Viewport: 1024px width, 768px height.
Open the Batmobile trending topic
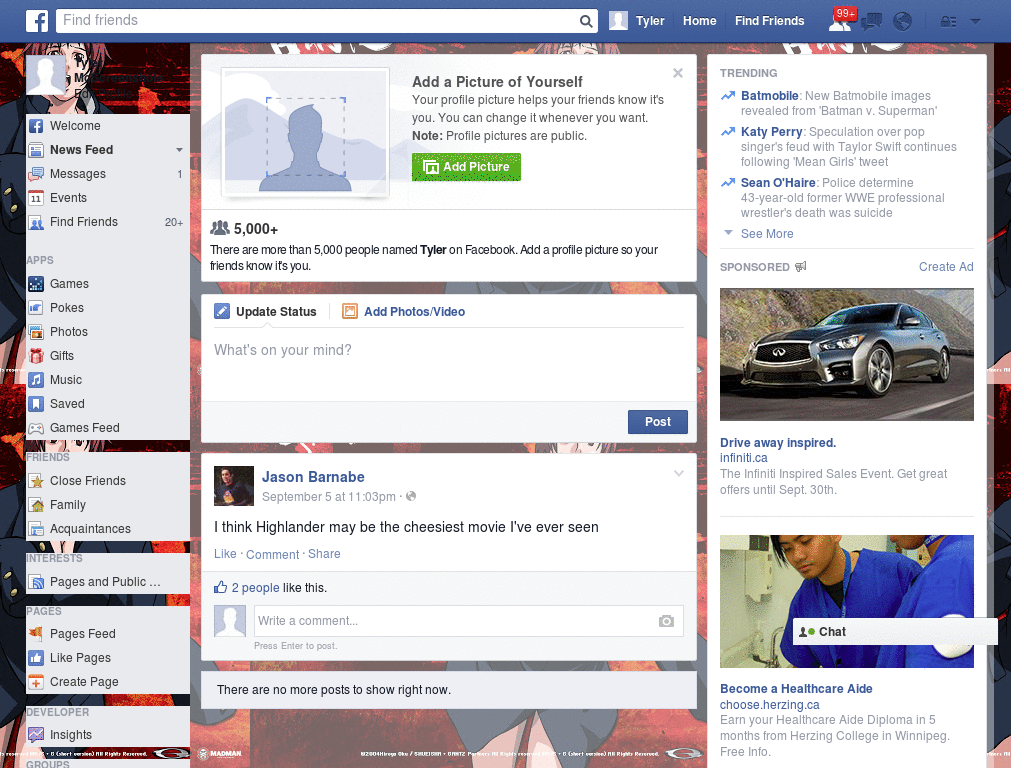tap(769, 96)
